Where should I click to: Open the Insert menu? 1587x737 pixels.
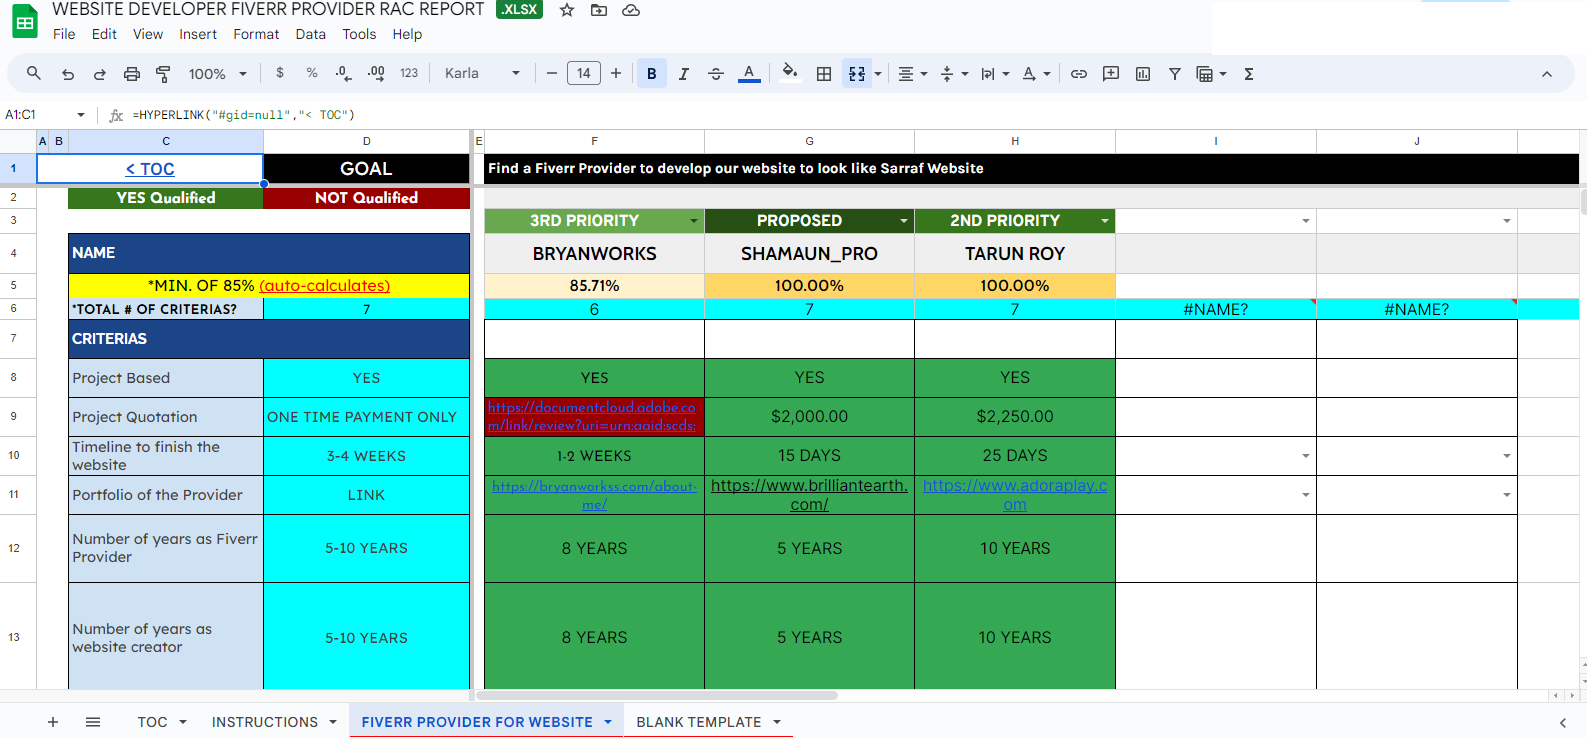(198, 34)
